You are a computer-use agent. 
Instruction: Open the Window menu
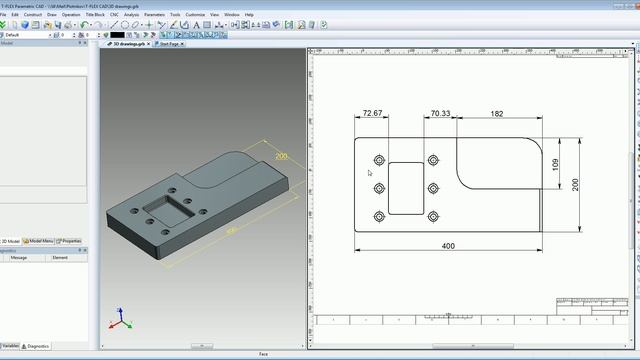click(232, 15)
